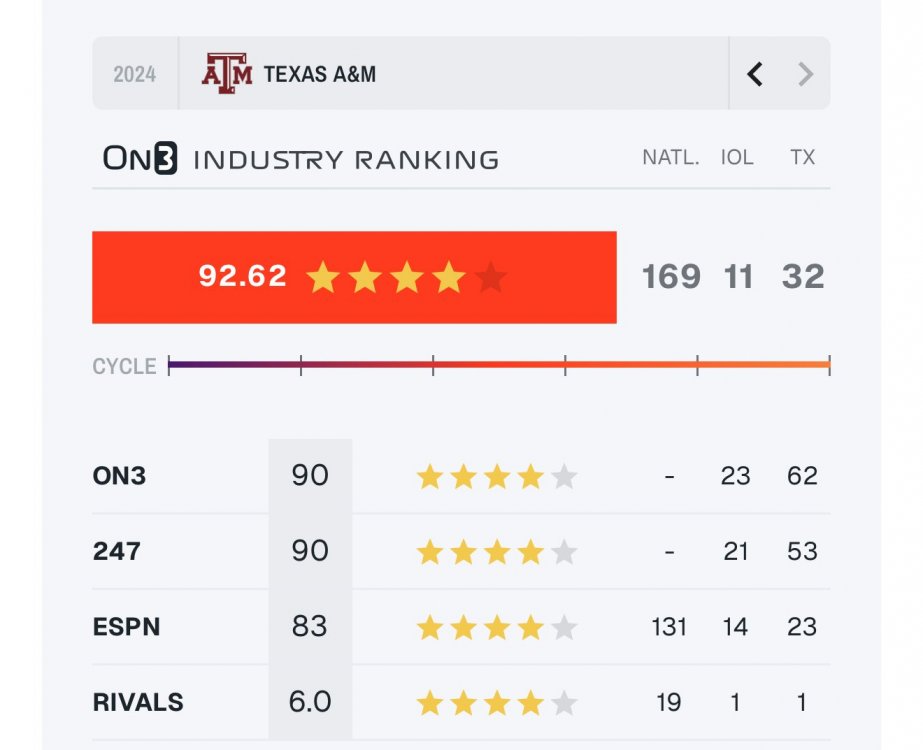Click the 247 ranking row label
Viewport: 923px width, 750px height.
116,551
